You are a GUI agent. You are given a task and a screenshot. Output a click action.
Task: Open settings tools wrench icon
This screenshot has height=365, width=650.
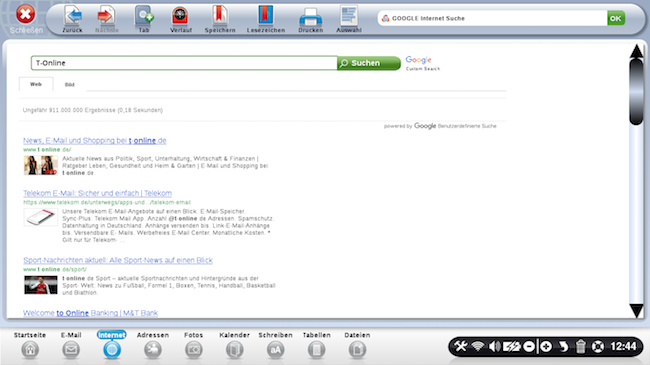[460, 346]
